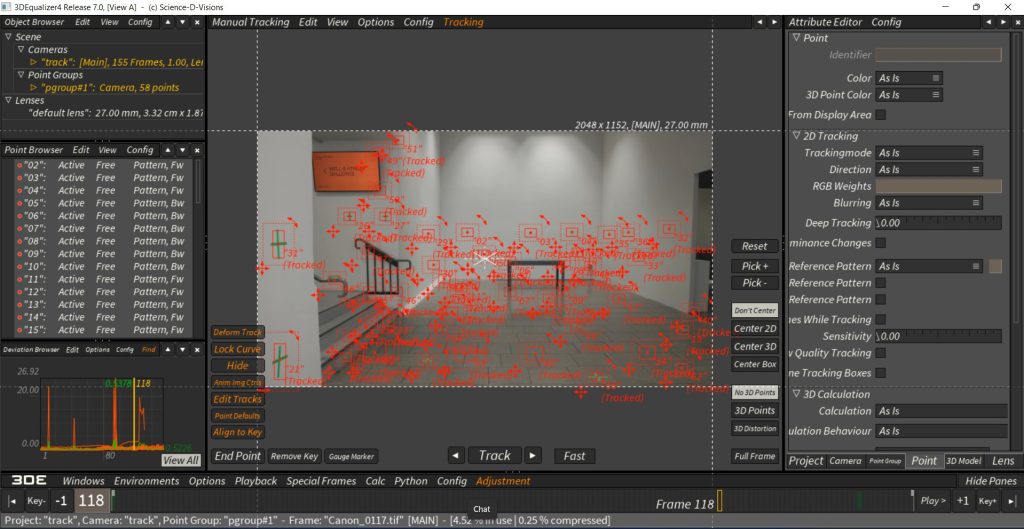Click the End Point button
This screenshot has height=529, width=1024.
tap(238, 456)
